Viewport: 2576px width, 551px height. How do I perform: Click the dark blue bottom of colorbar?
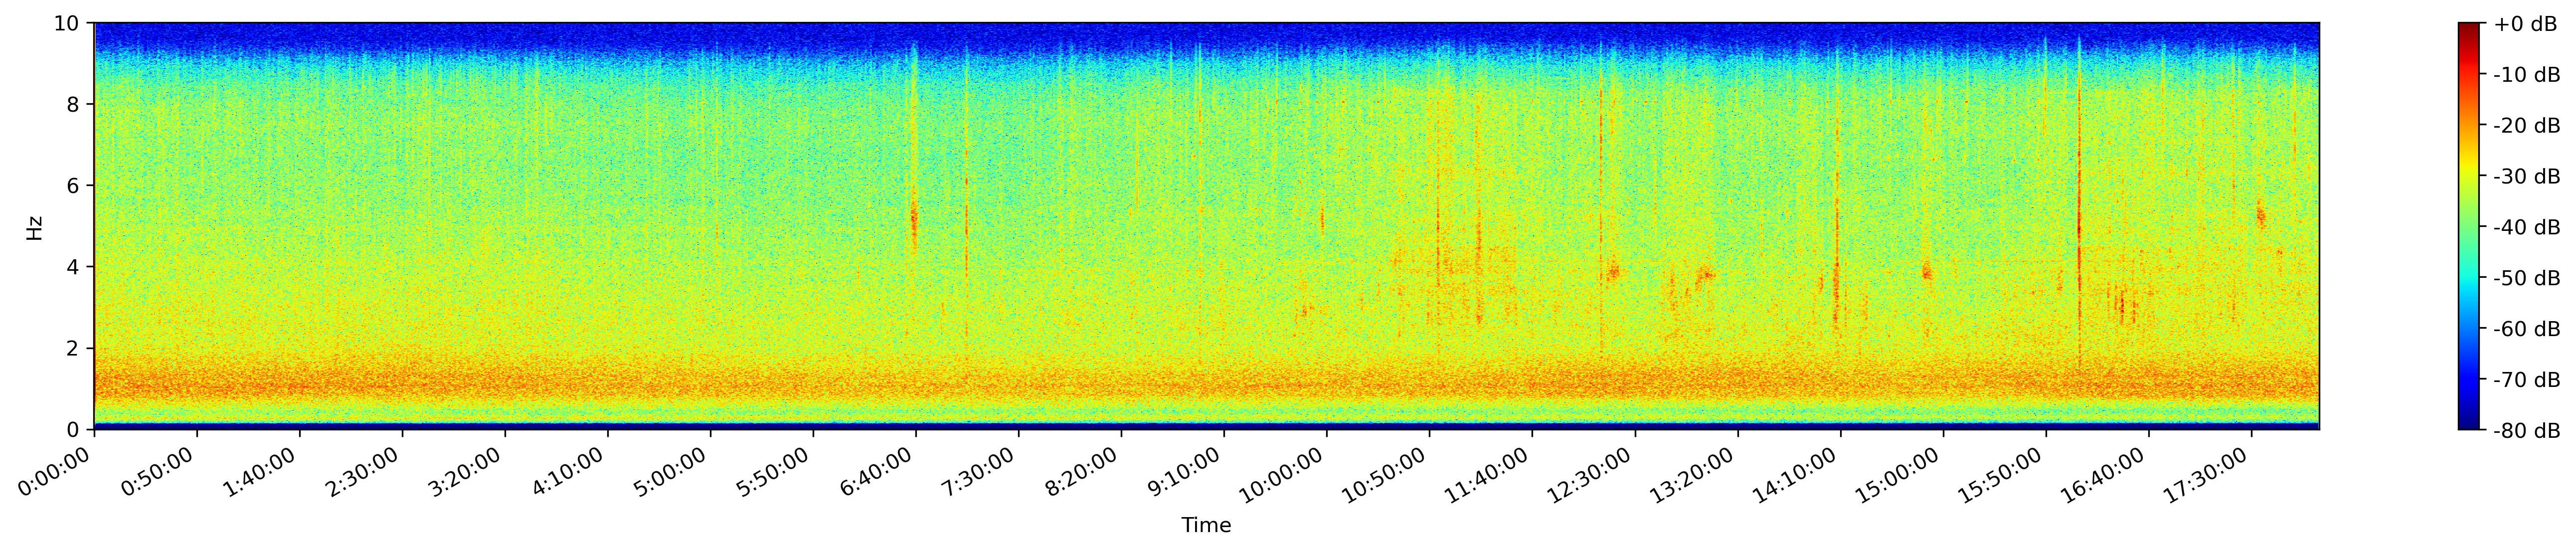click(x=2468, y=424)
